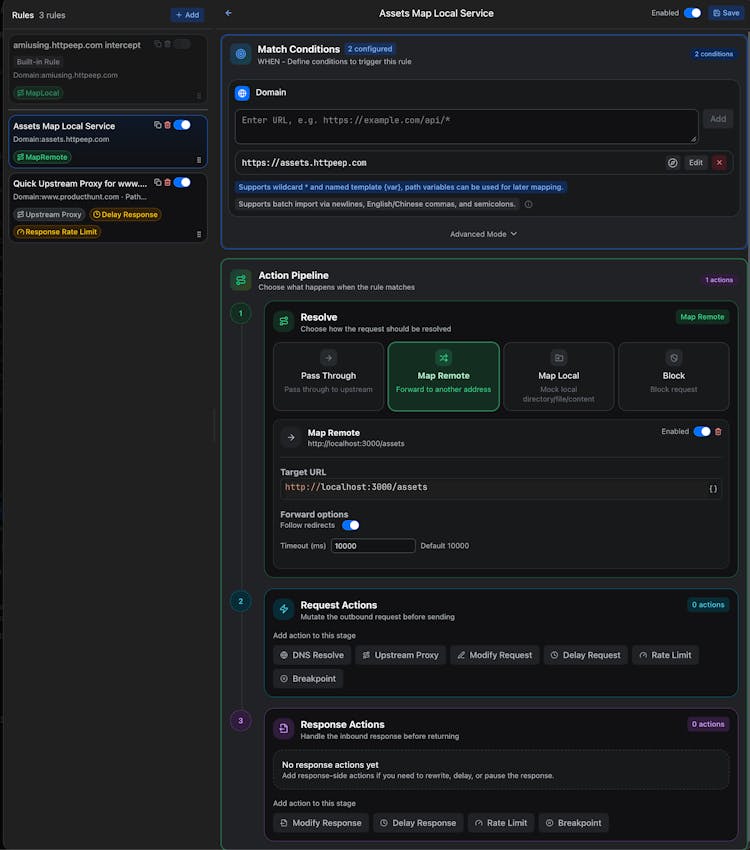
Task: Toggle the Quick Upstream Proxy rule switch
Action: (182, 183)
